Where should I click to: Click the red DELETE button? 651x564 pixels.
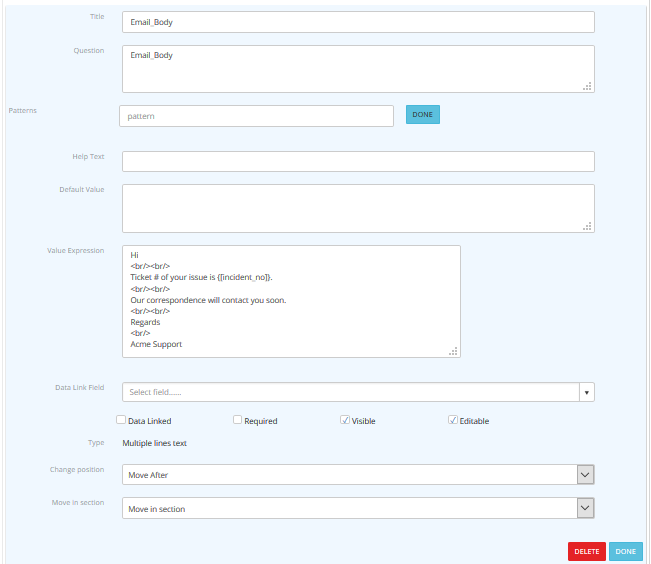click(587, 552)
